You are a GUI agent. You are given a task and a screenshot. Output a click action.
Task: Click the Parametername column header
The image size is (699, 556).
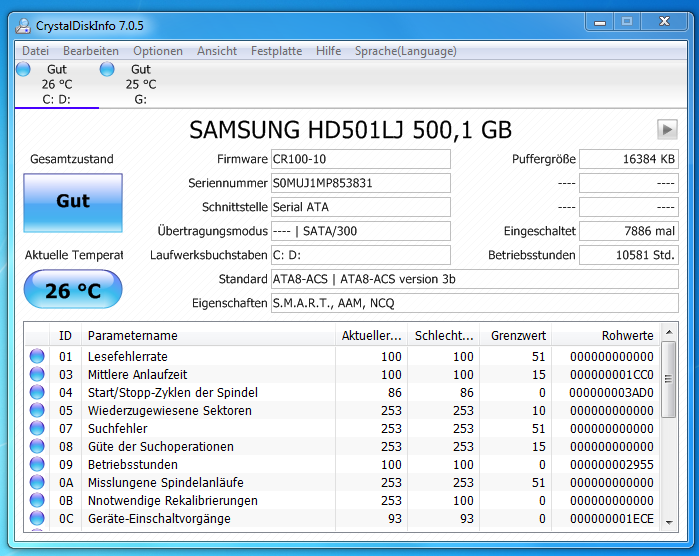pyautogui.click(x=208, y=335)
